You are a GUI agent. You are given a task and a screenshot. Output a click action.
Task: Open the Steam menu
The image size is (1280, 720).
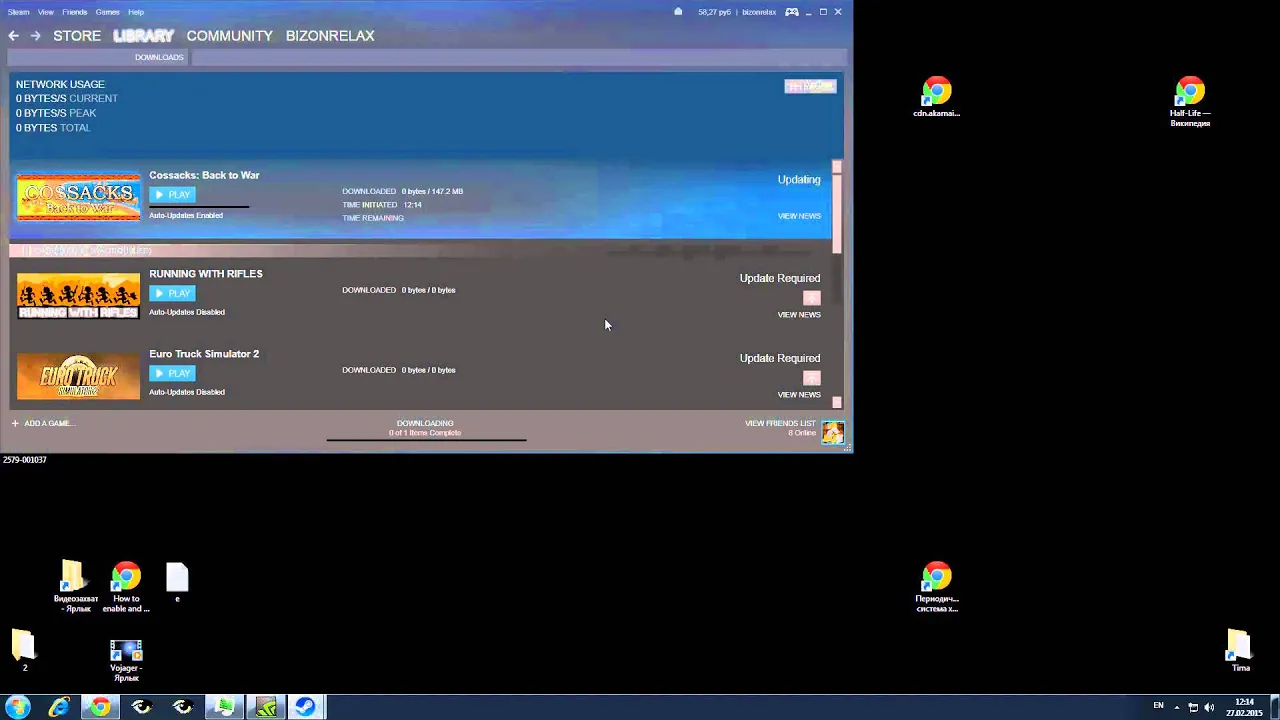click(x=18, y=12)
